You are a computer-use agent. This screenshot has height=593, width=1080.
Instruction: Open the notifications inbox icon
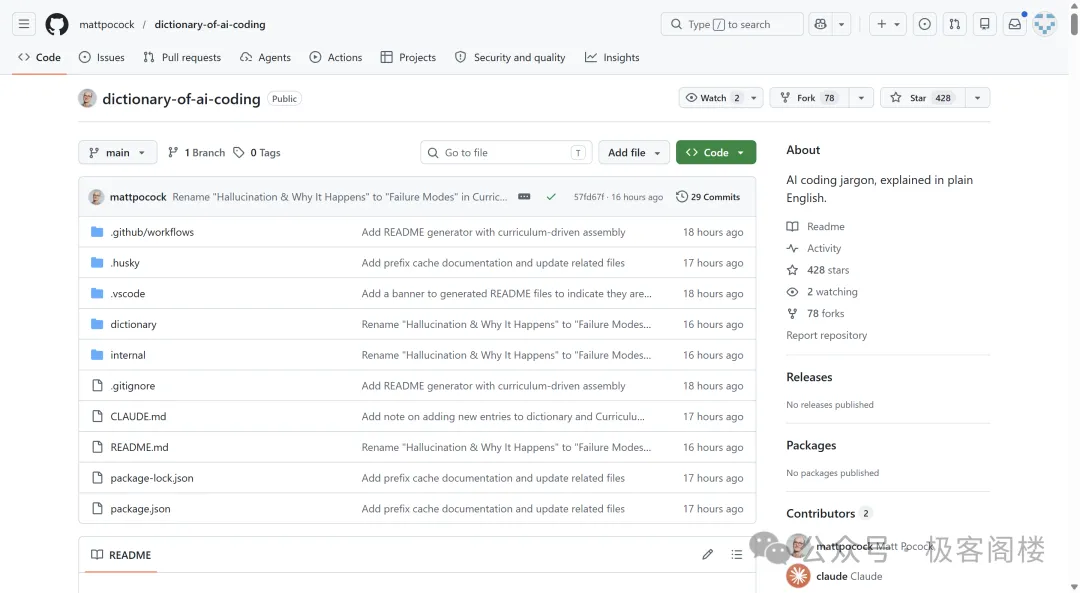pos(1015,24)
